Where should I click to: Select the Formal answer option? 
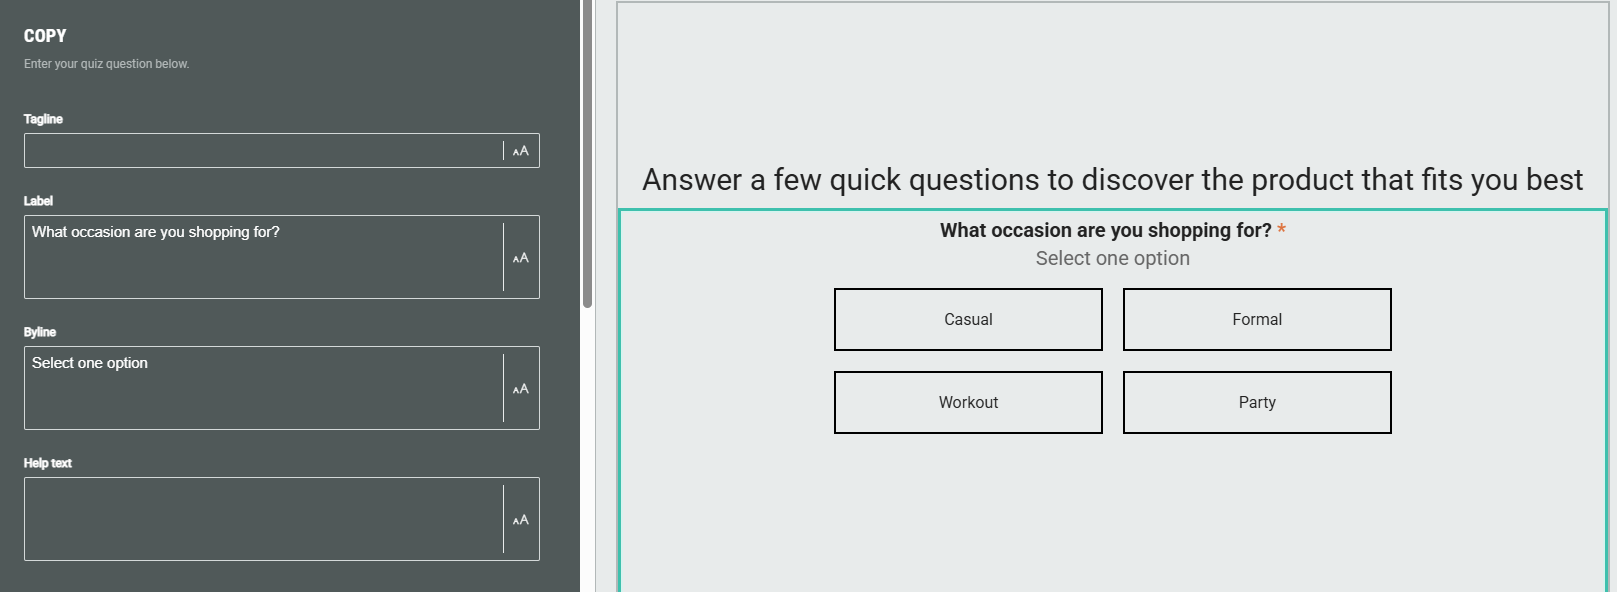1257,320
